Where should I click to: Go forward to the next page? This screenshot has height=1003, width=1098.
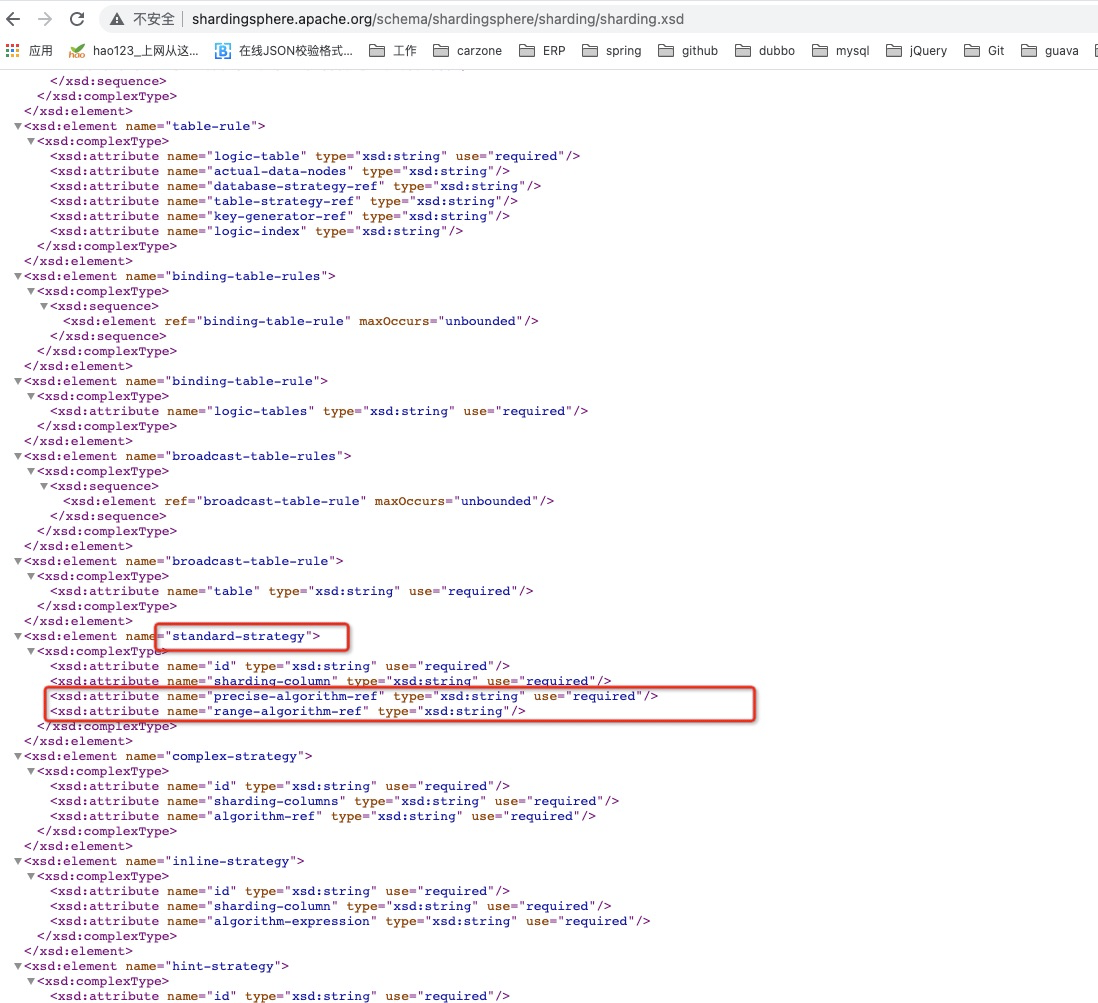45,19
